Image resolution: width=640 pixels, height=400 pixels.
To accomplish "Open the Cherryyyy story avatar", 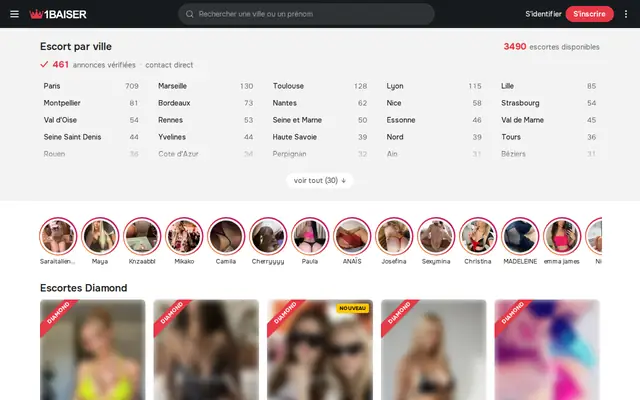I will point(268,236).
